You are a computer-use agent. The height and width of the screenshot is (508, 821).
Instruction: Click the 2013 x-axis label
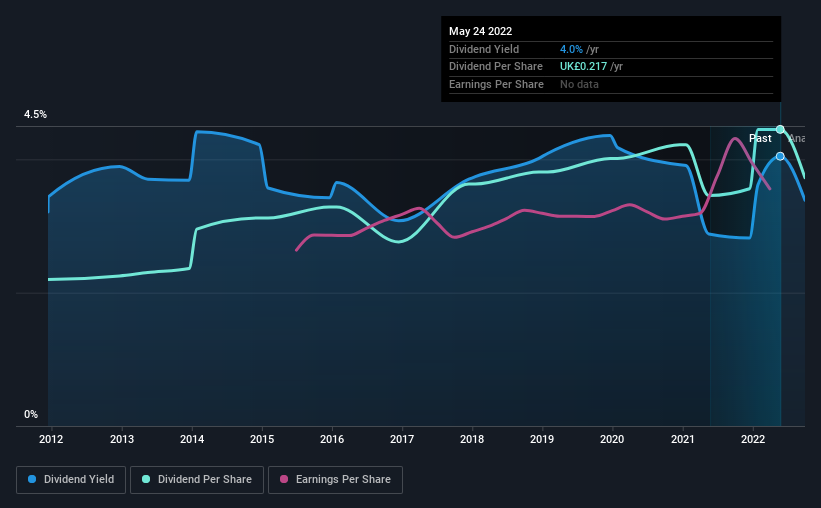click(x=121, y=439)
